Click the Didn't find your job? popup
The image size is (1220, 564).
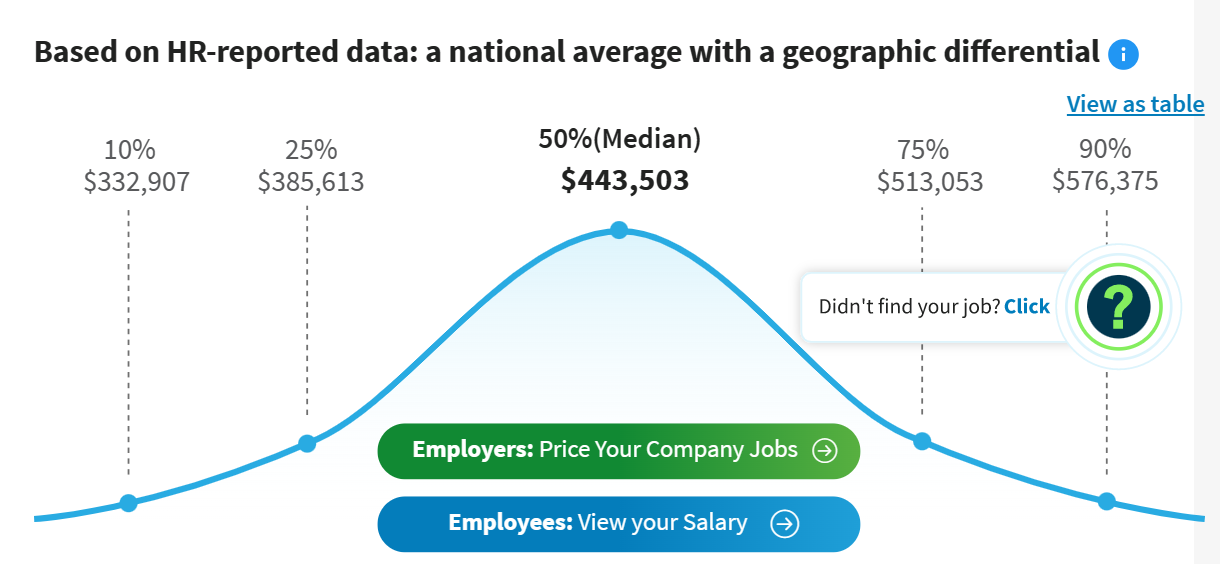(x=935, y=306)
